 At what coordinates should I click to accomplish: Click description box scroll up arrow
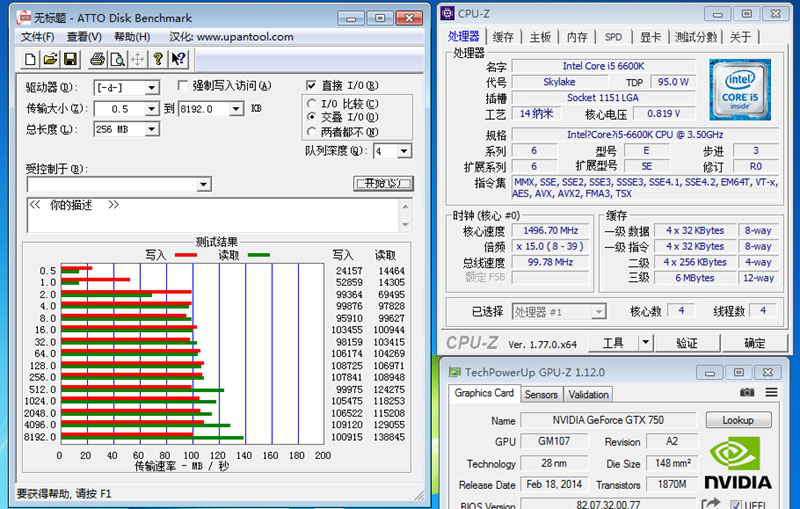pyautogui.click(x=406, y=206)
